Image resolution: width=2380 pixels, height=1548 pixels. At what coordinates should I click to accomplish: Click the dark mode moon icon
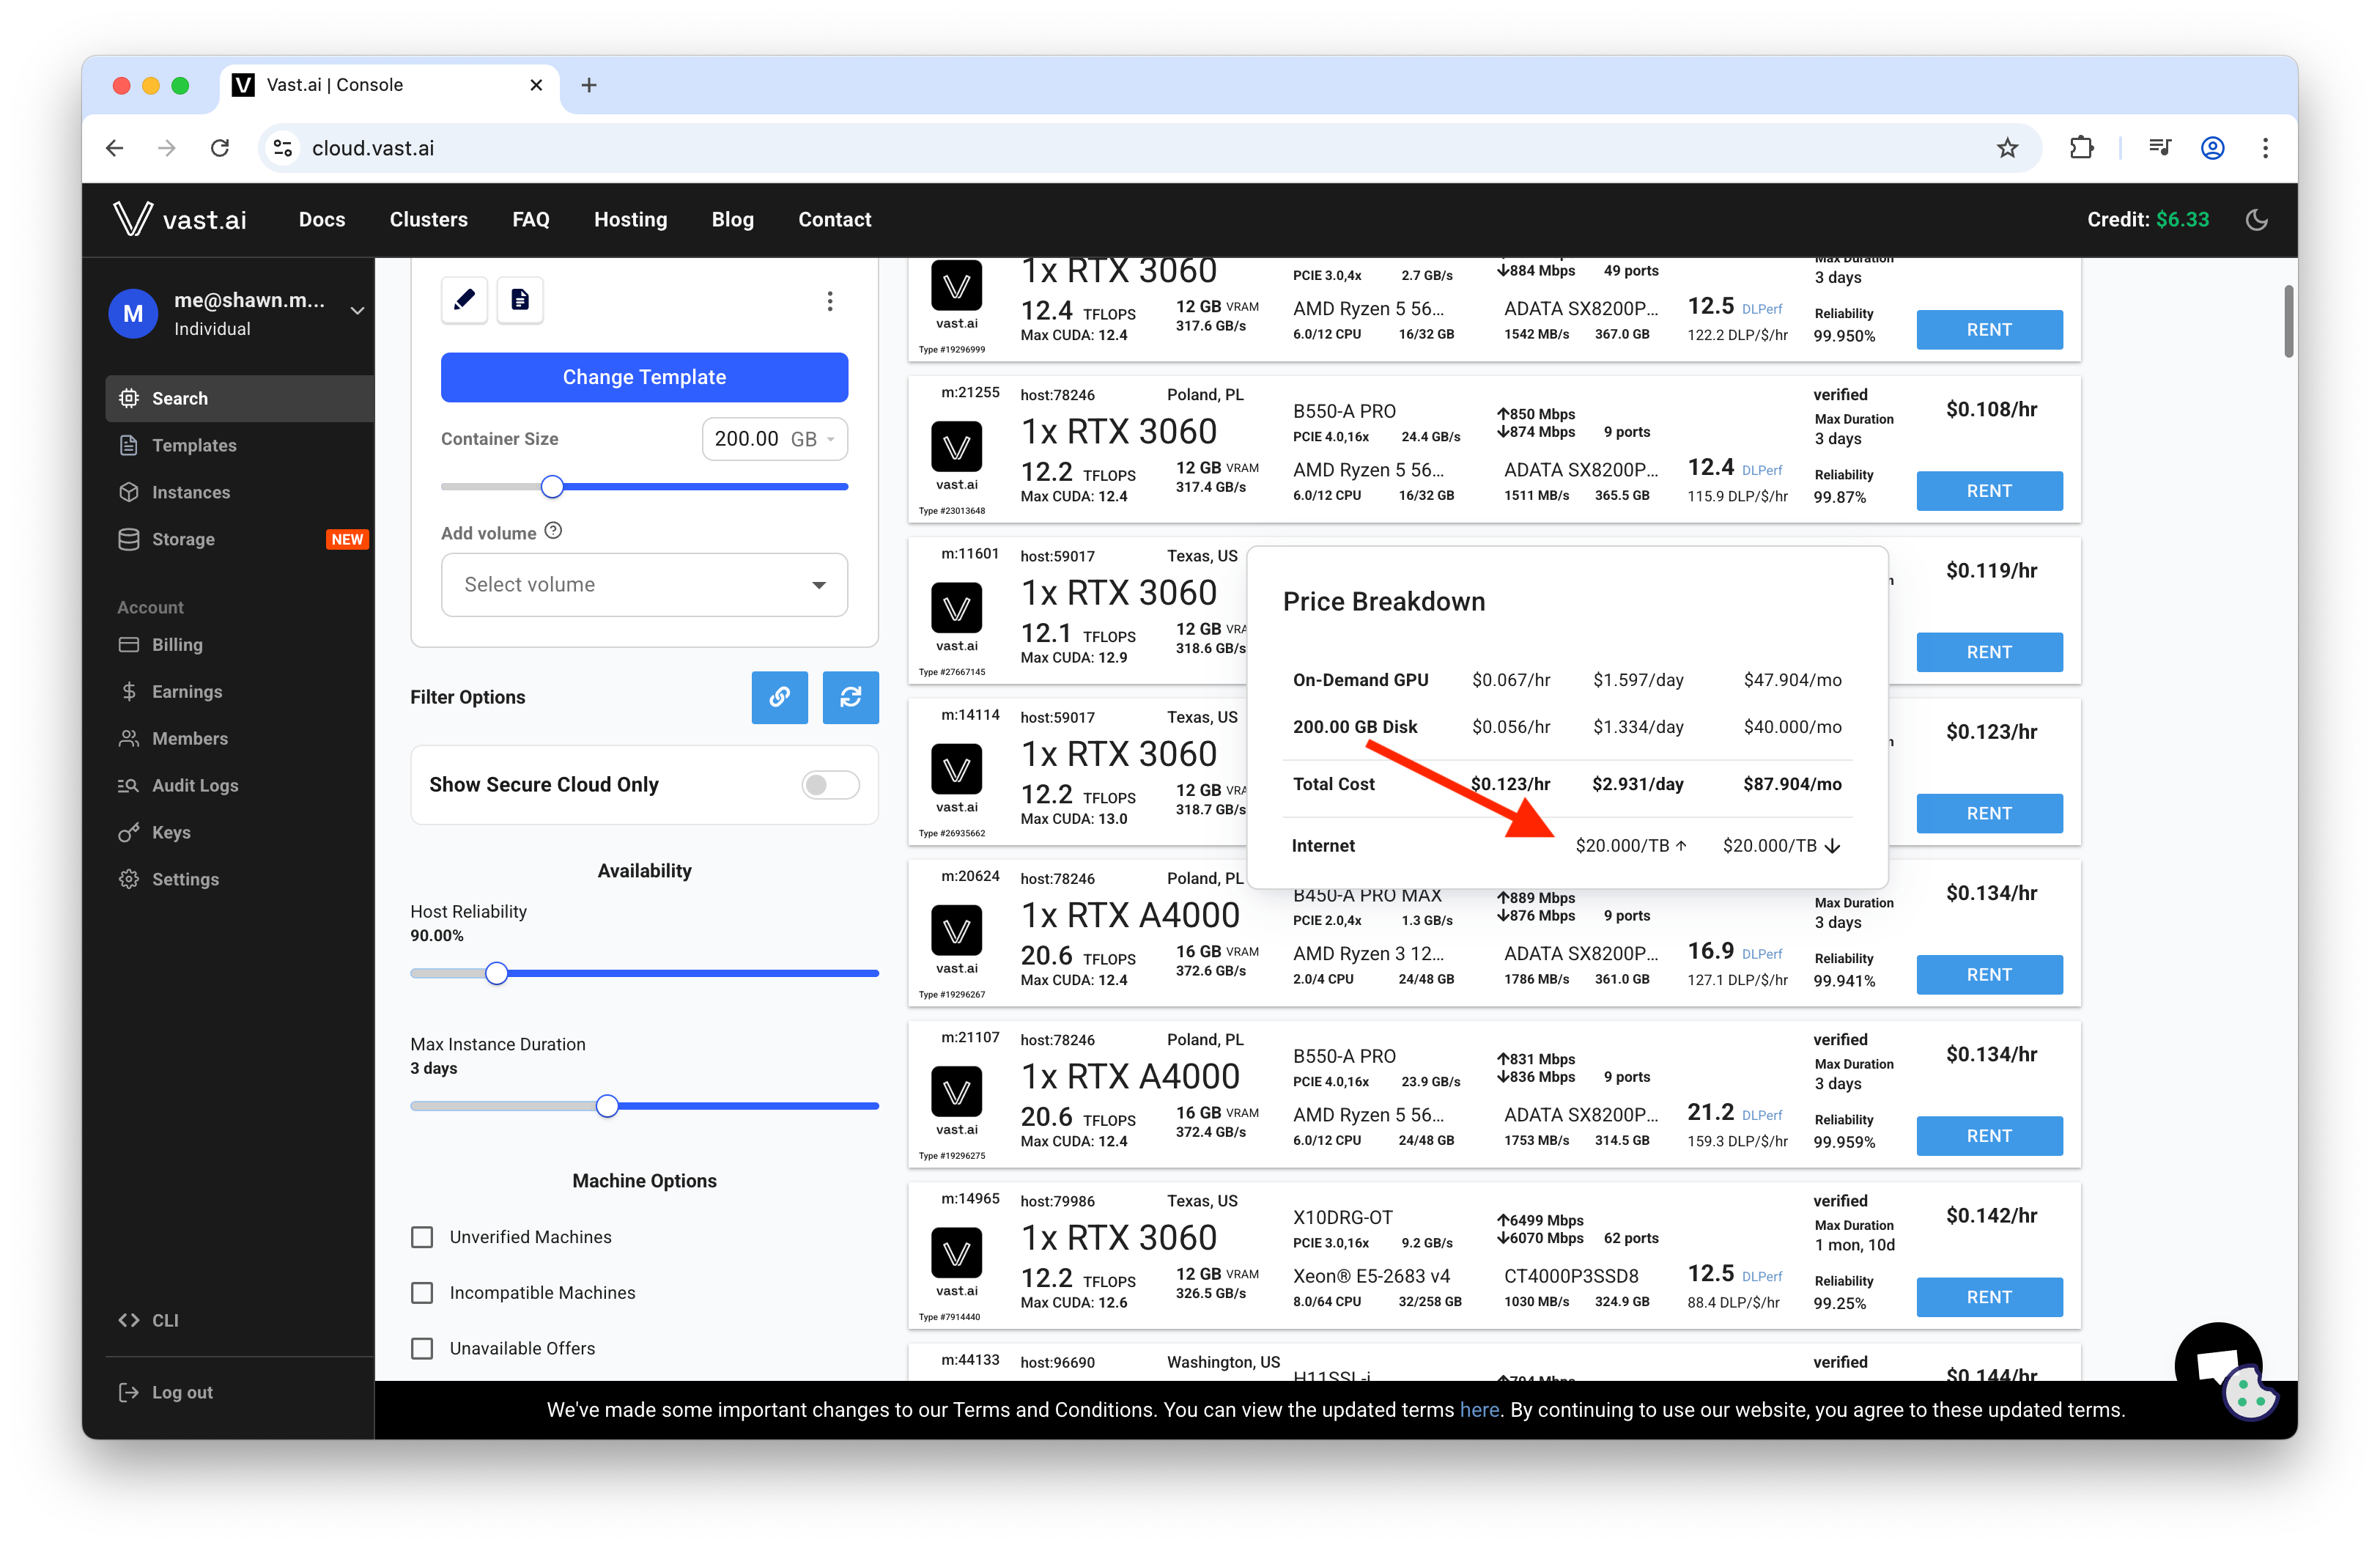[x=2257, y=219]
